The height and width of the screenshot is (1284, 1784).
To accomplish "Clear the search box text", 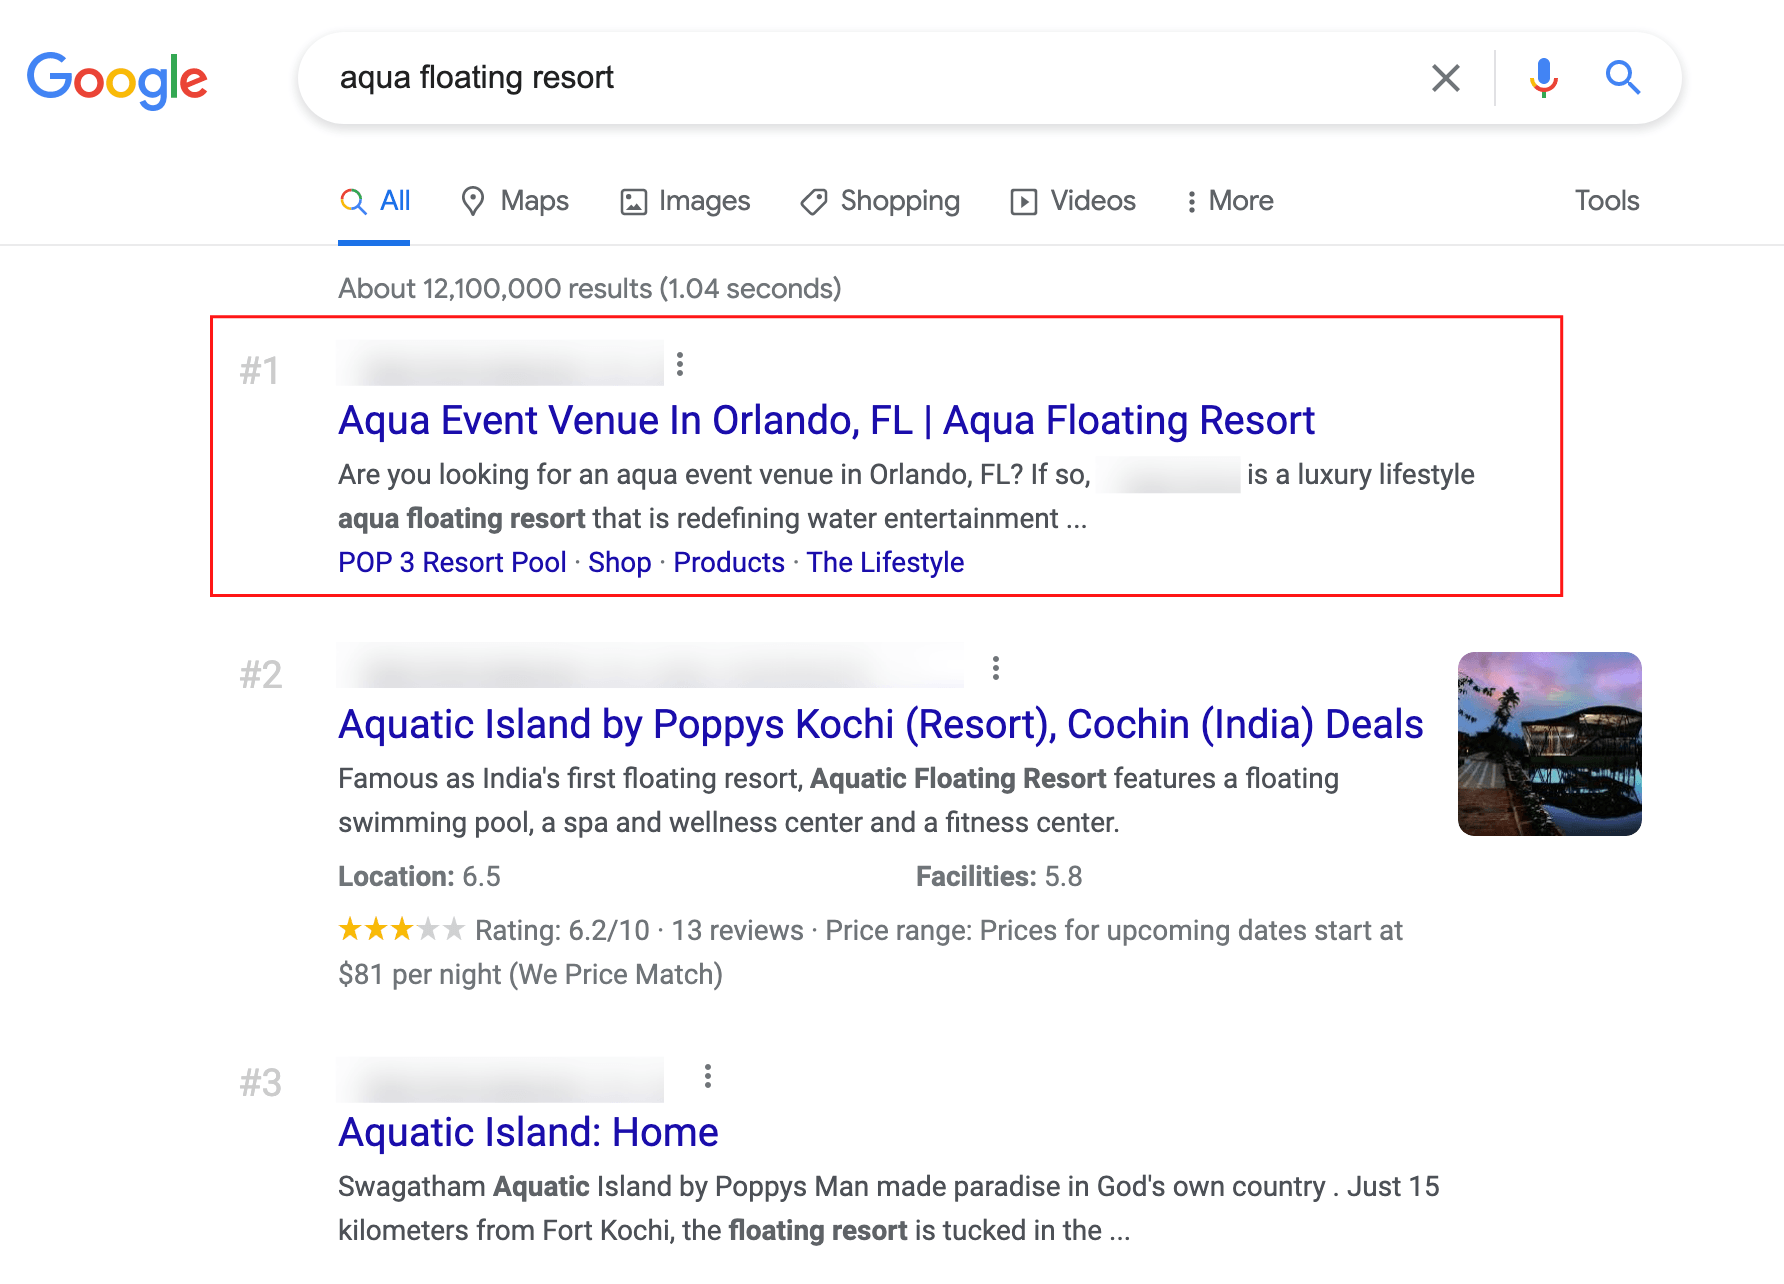I will (1445, 78).
